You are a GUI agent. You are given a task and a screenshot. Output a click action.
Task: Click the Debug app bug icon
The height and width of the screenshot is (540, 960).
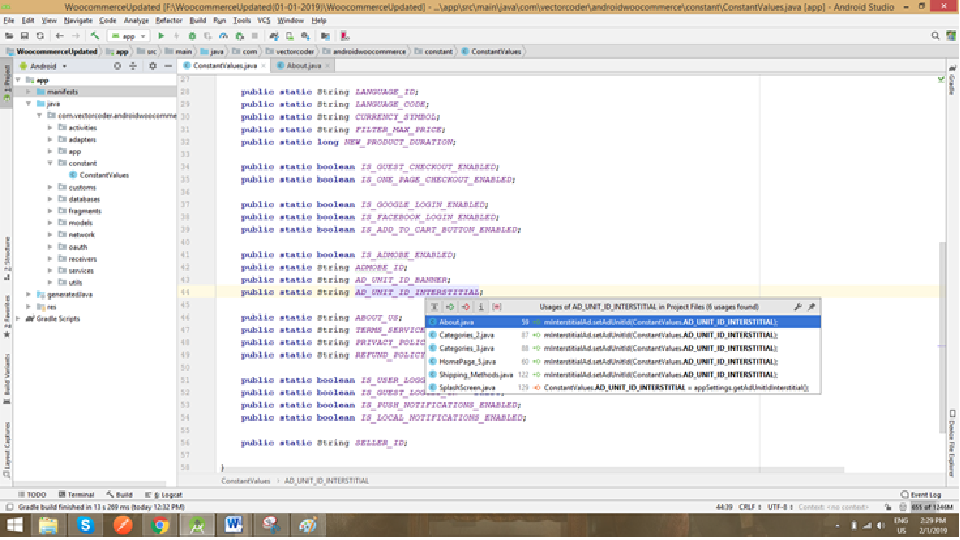[192, 36]
